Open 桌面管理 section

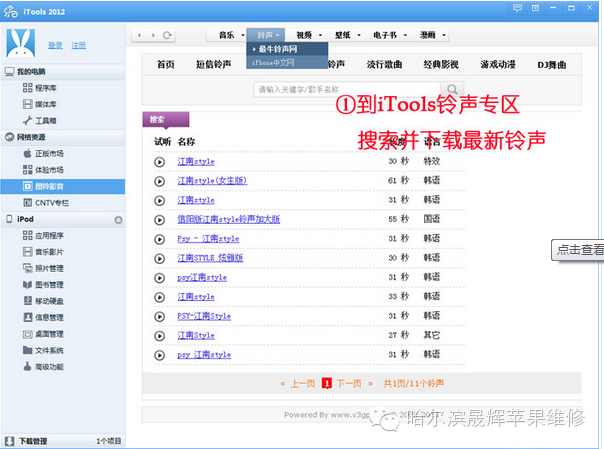(x=44, y=334)
